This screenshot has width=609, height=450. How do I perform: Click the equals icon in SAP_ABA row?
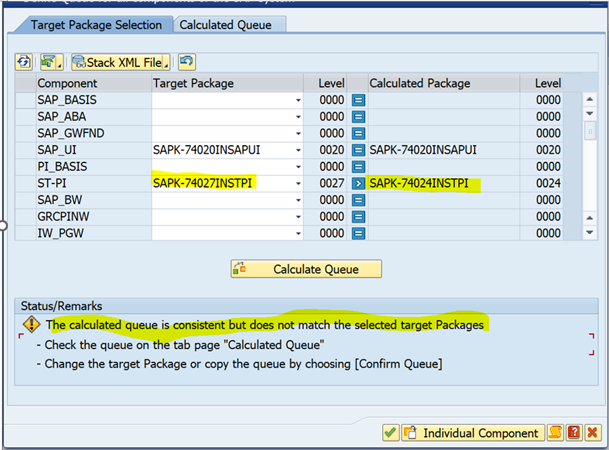tap(358, 117)
